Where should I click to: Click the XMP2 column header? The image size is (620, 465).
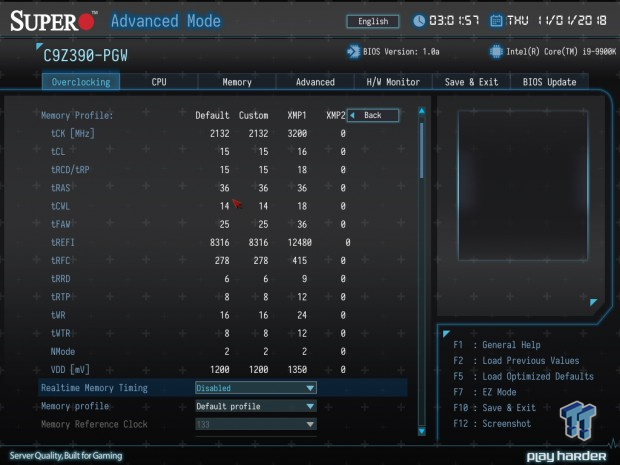336,115
